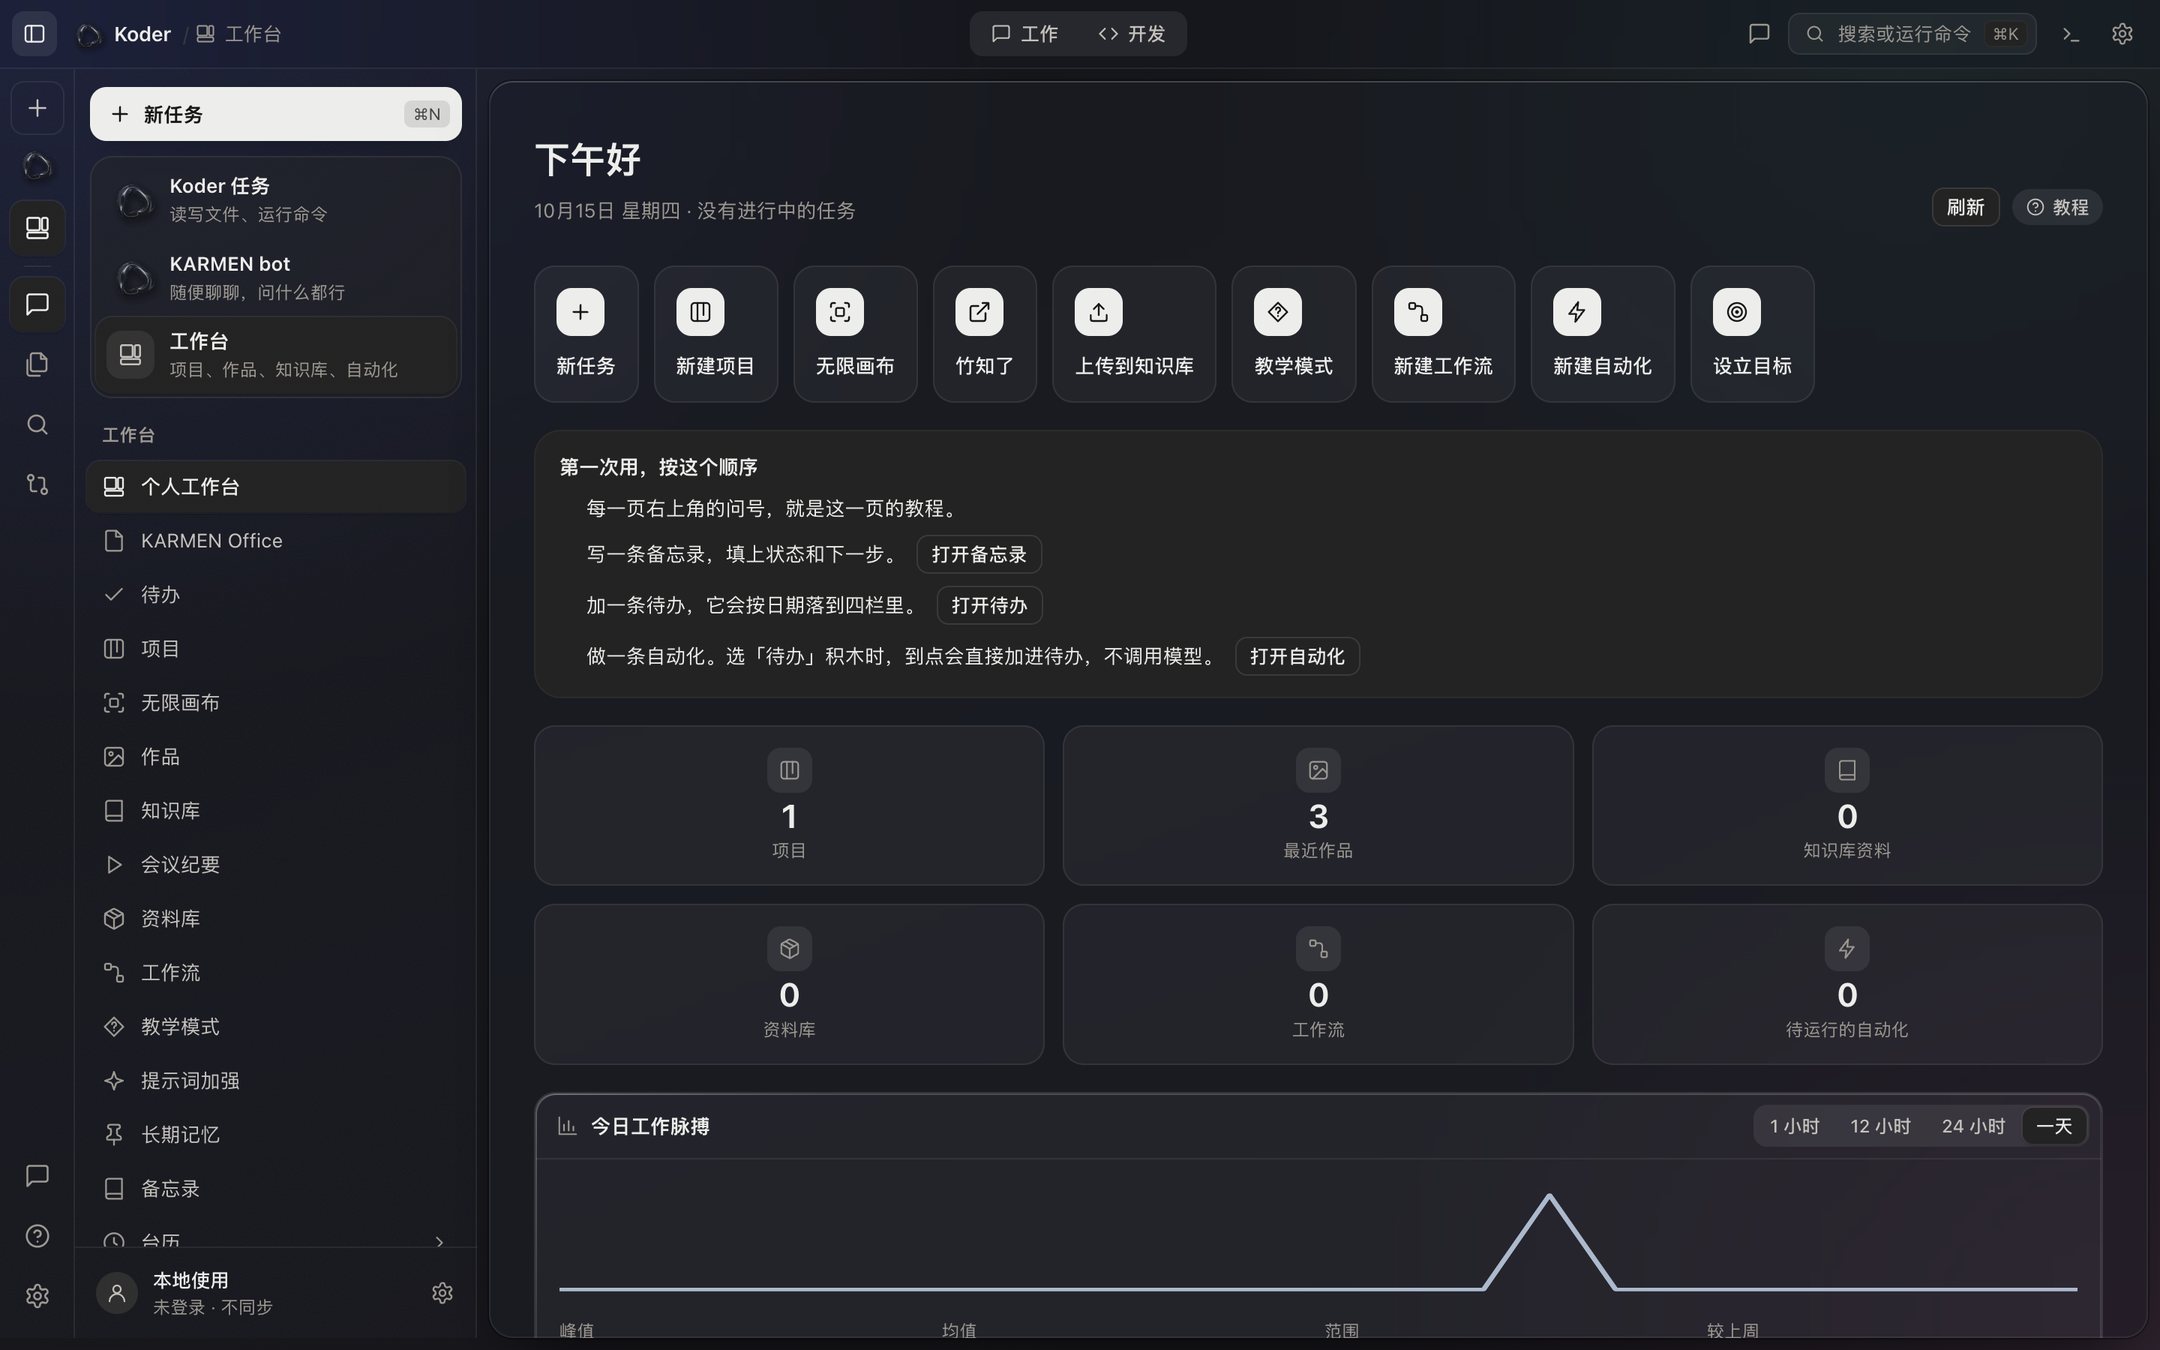2160x1350 pixels.
Task: Open the chat bubble icon in left rail
Action: click(x=37, y=304)
